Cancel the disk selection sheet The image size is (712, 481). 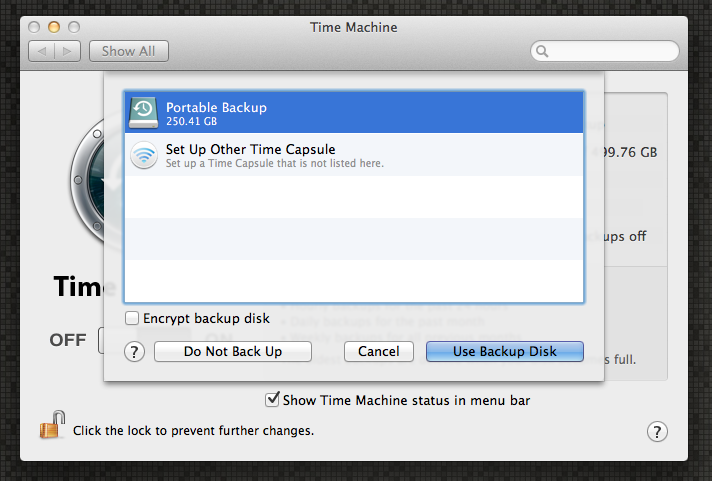pyautogui.click(x=379, y=352)
